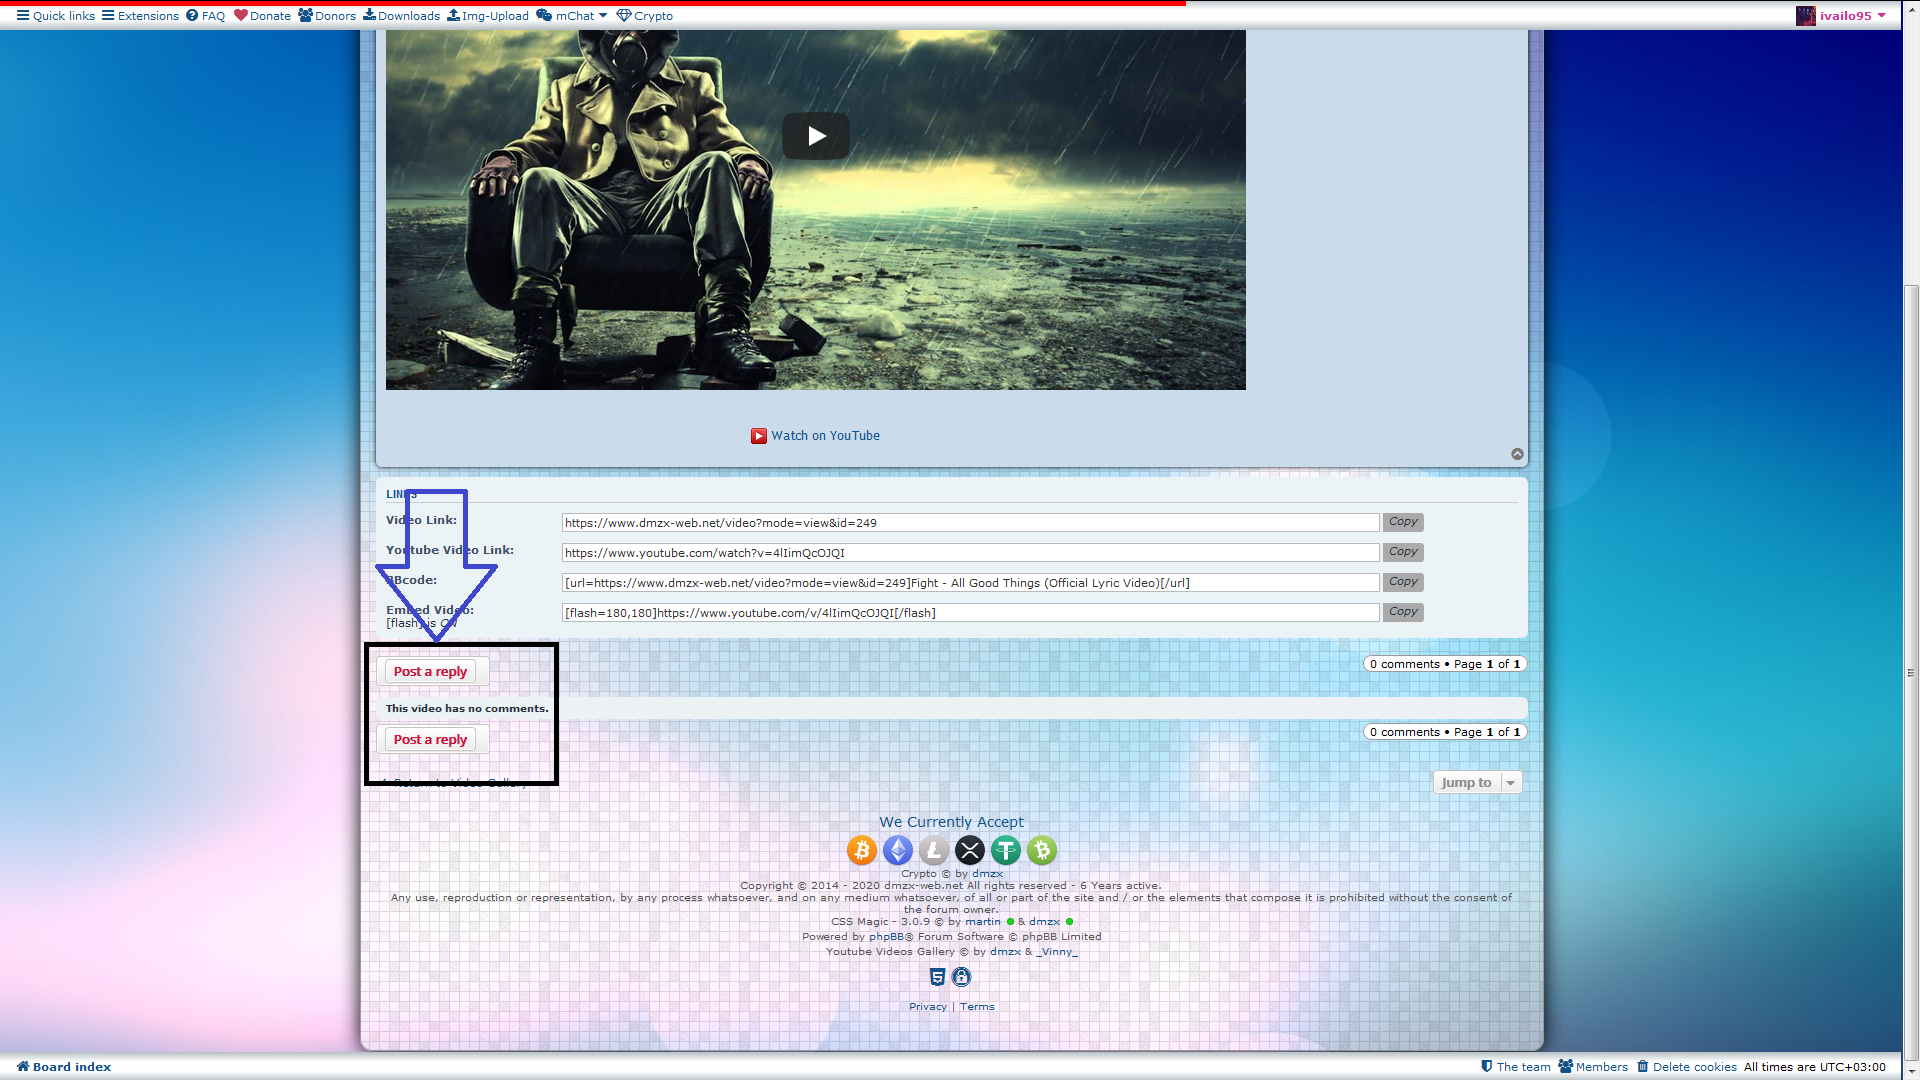
Task: Click the scroll-to-top arrow icon below video
Action: [1517, 454]
